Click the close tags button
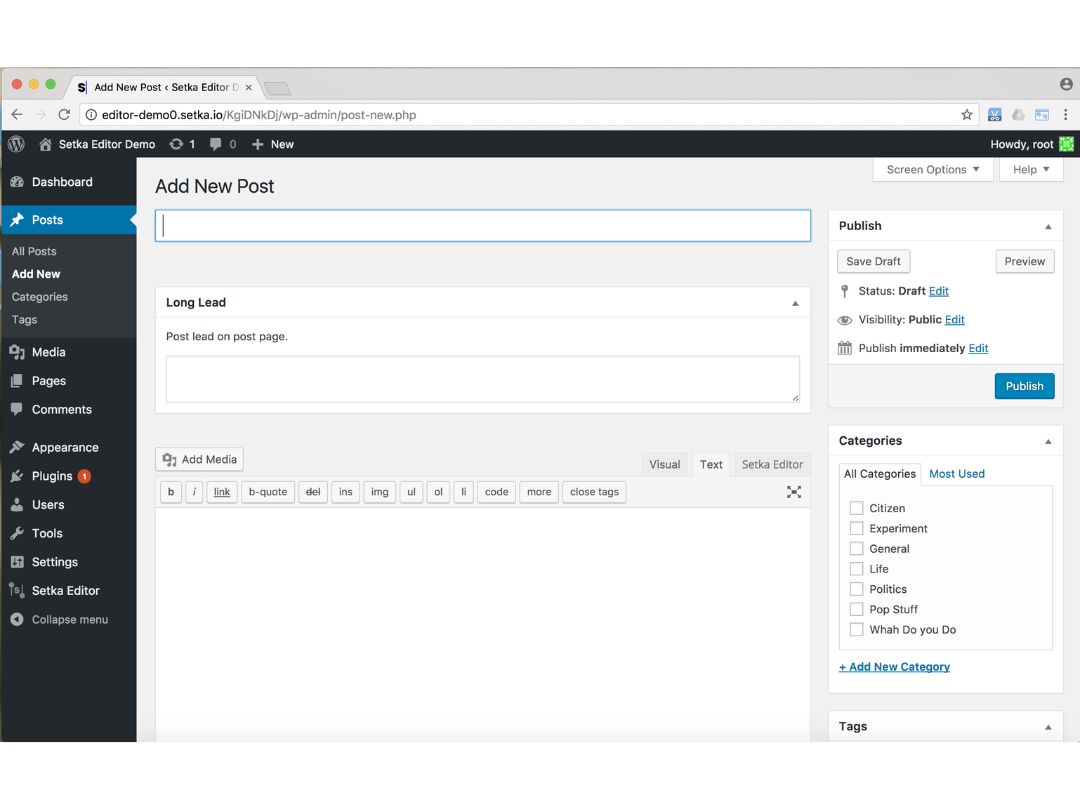Viewport: 1080px width, 810px height. (x=594, y=492)
